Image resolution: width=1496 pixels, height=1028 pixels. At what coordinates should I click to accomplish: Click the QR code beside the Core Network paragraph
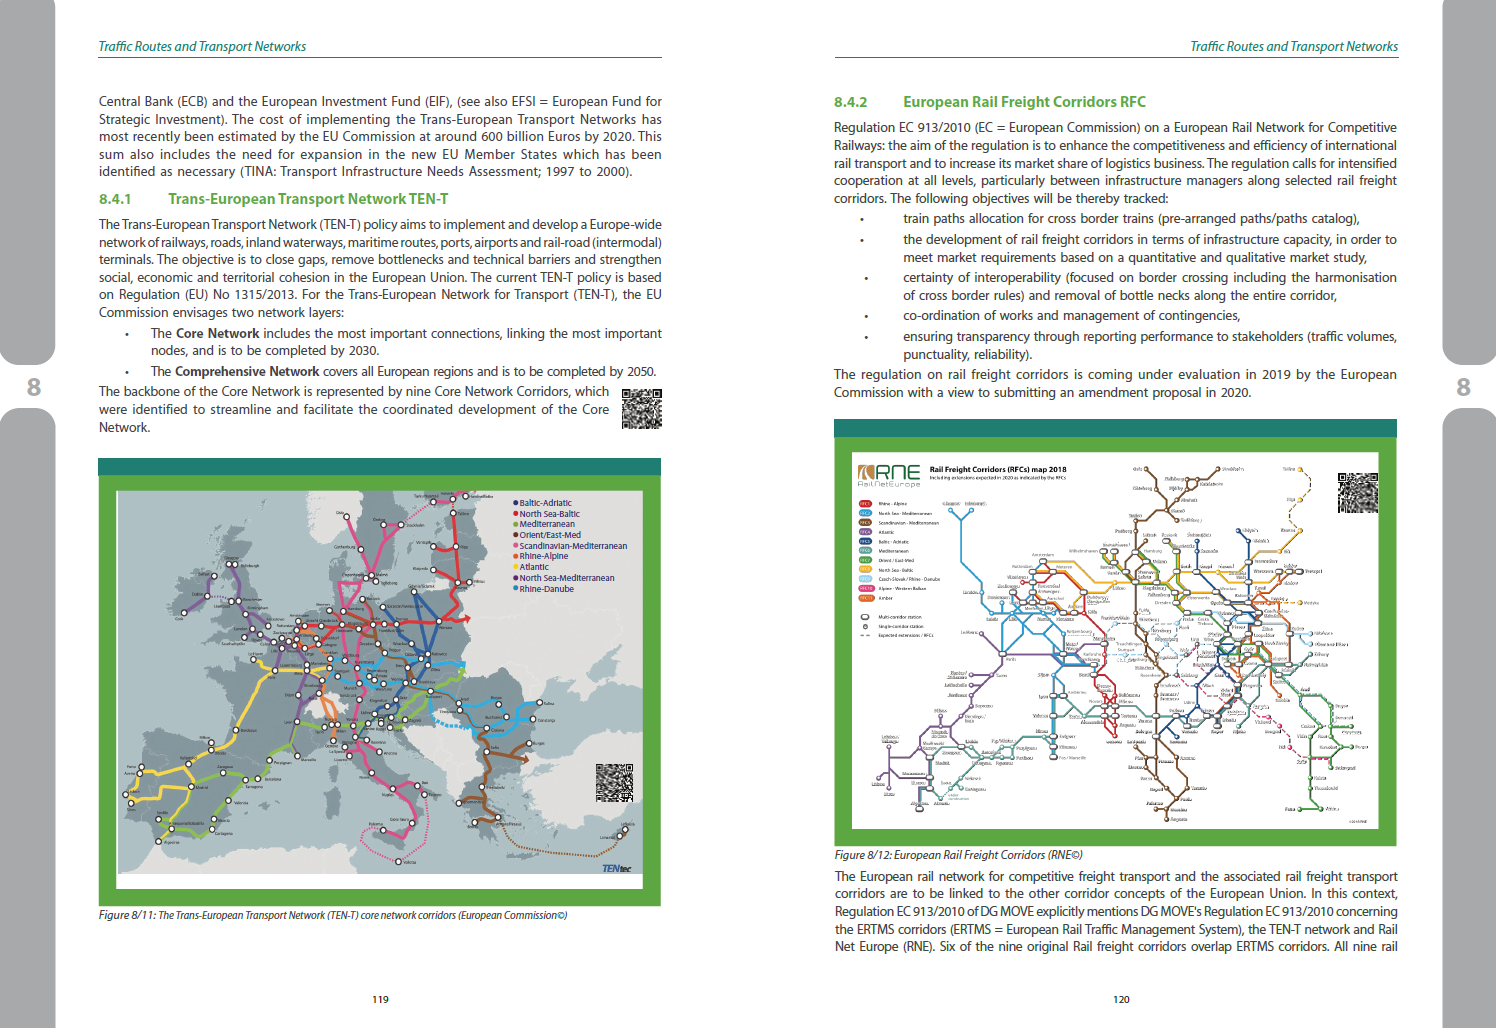pos(641,409)
